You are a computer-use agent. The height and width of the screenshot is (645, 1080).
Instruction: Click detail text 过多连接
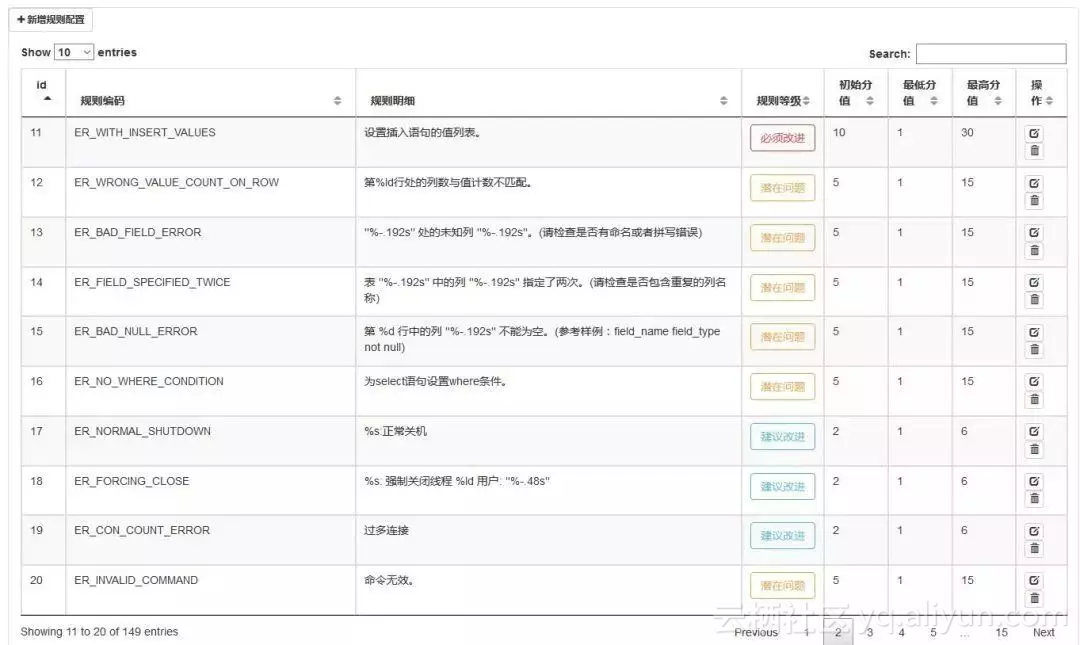pyautogui.click(x=386, y=530)
